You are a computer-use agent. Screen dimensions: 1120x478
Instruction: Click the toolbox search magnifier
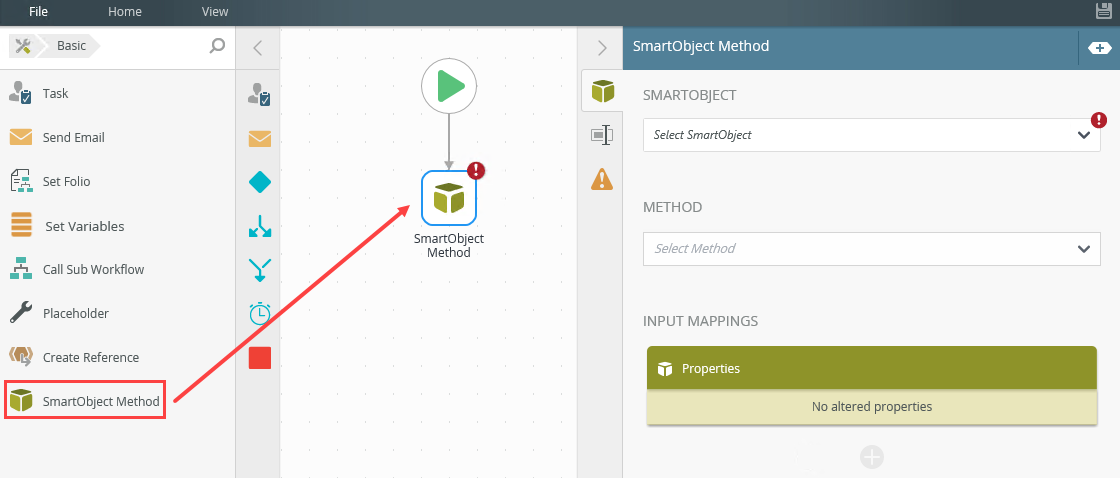(217, 46)
